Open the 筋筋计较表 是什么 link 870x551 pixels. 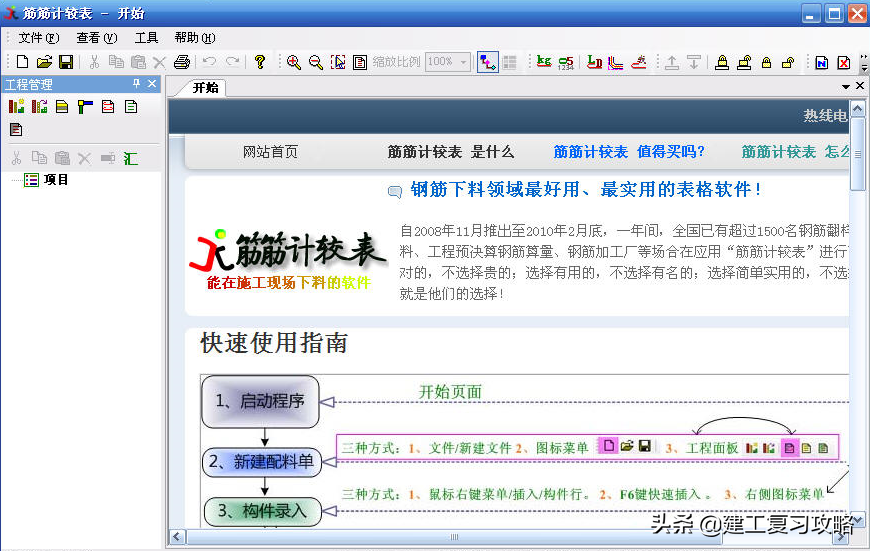click(451, 152)
